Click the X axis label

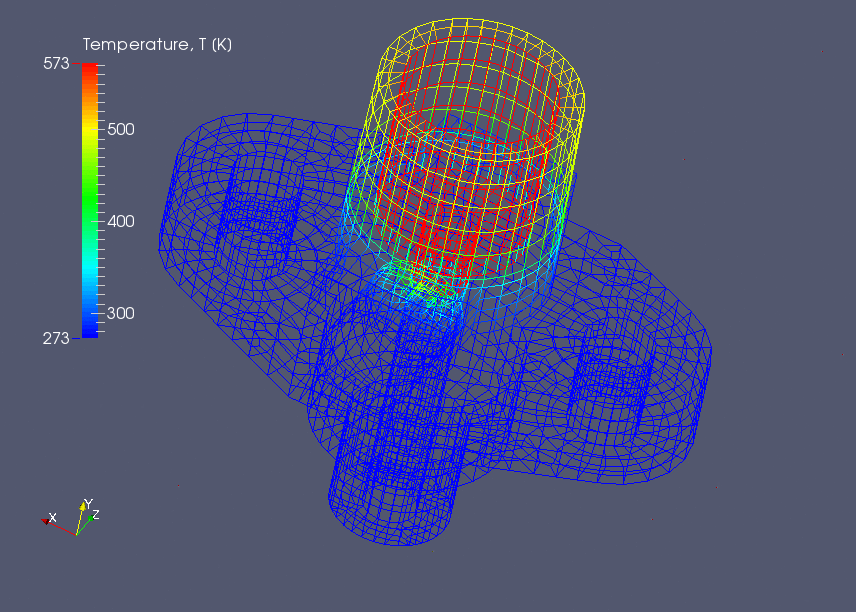52,517
